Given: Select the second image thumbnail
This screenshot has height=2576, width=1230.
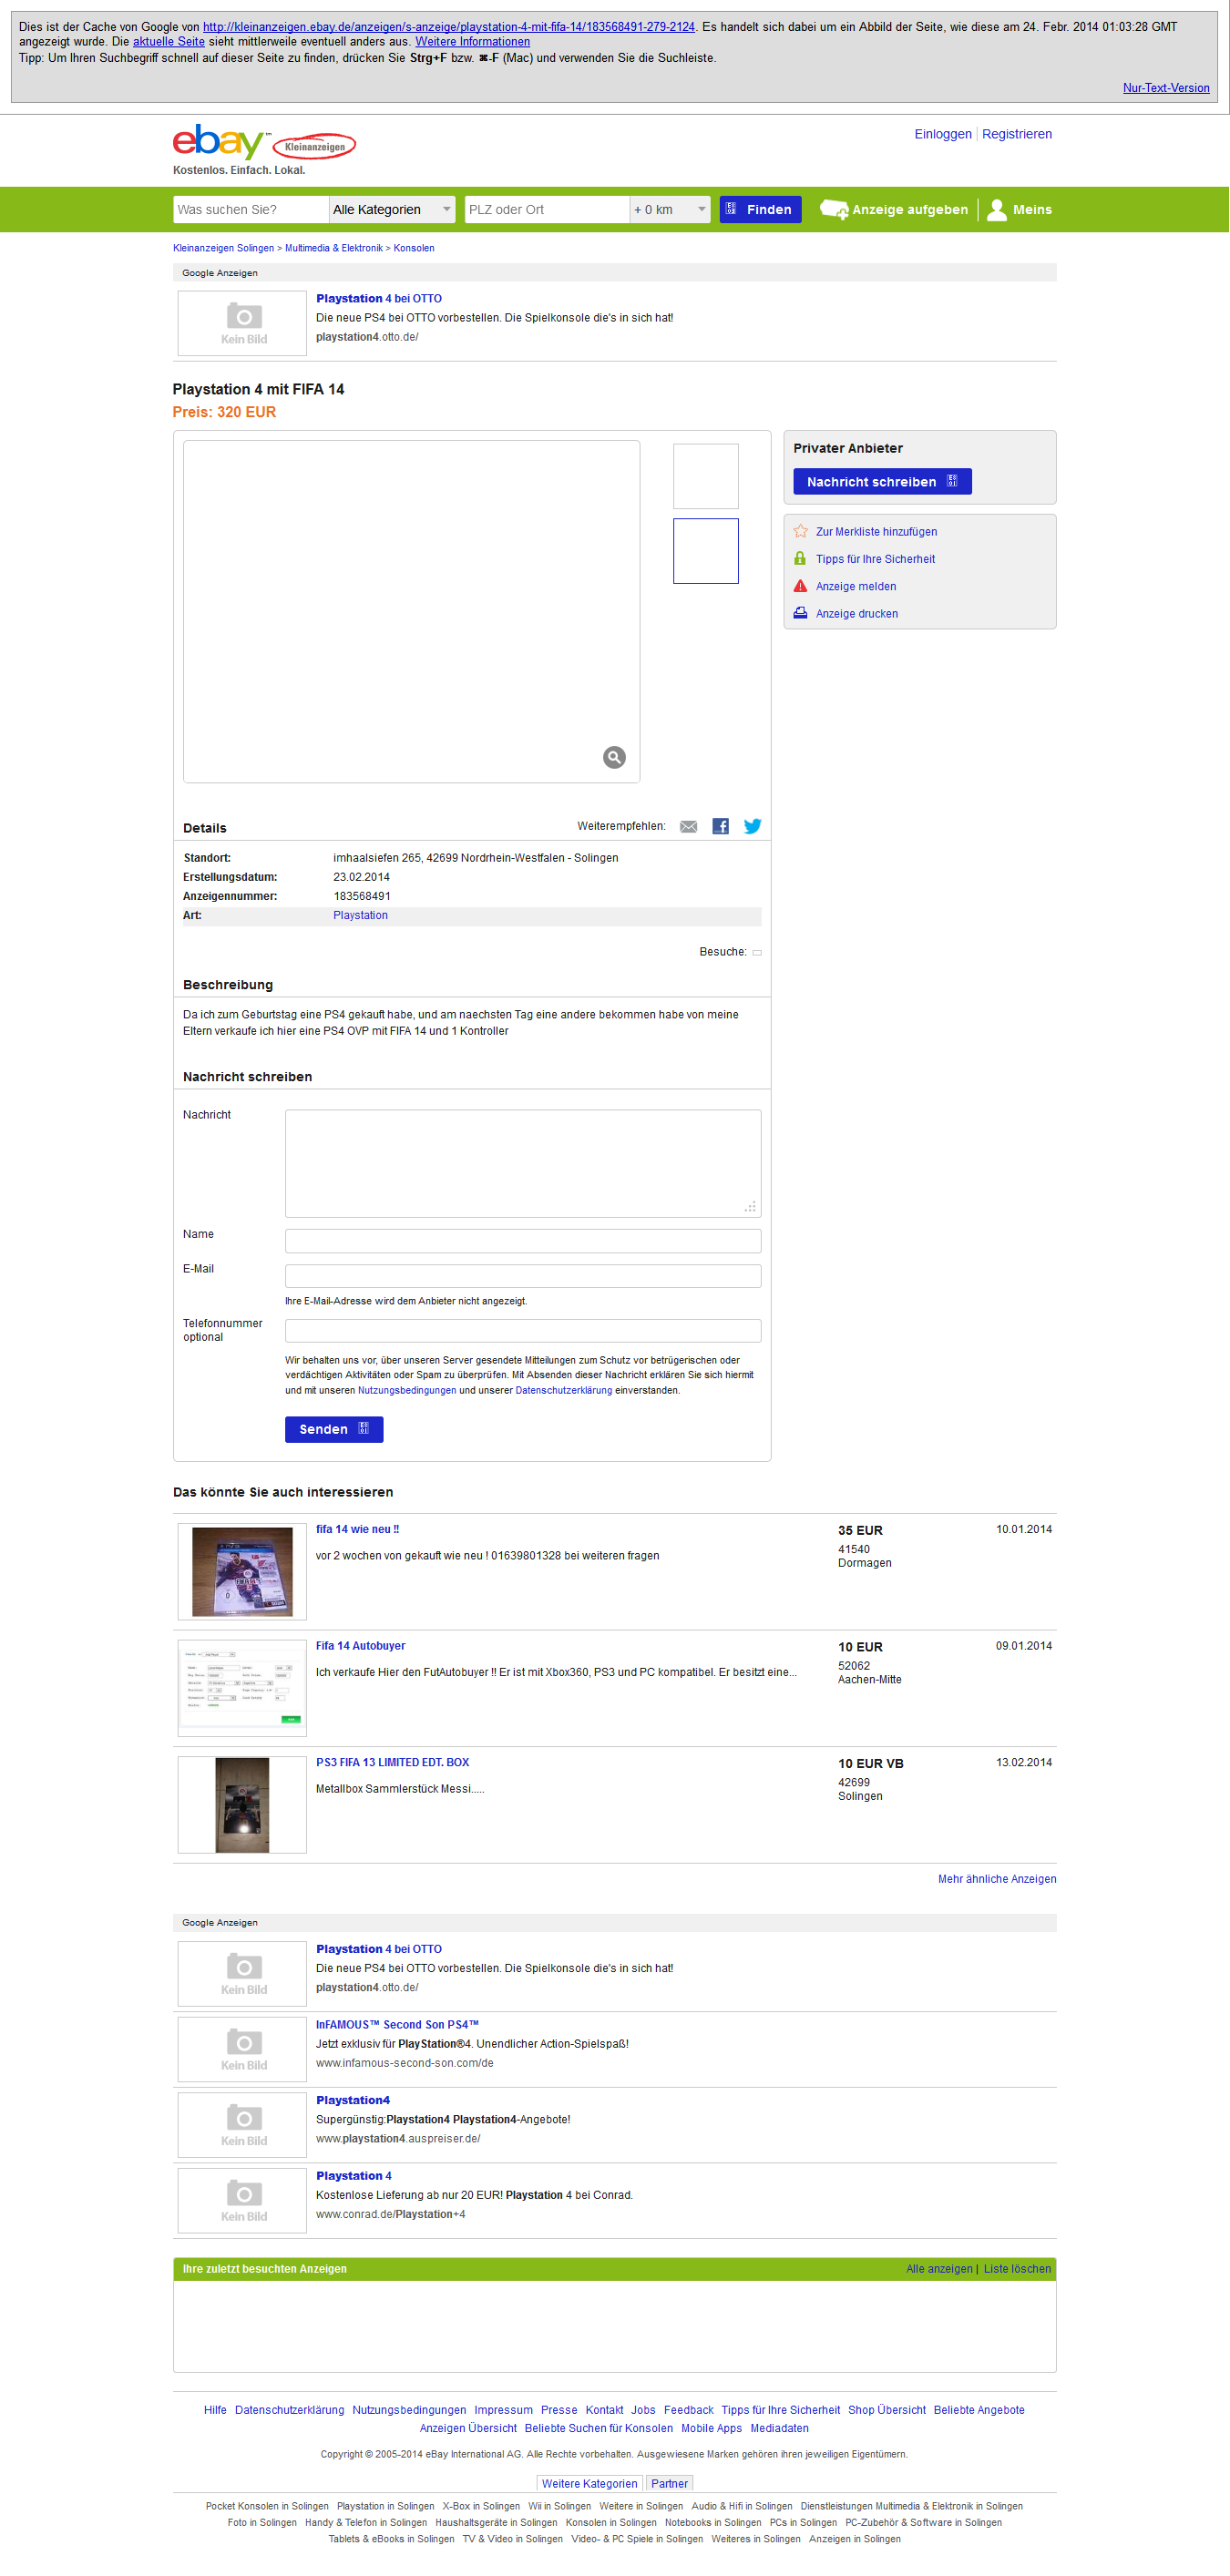Looking at the screenshot, I should 706,551.
